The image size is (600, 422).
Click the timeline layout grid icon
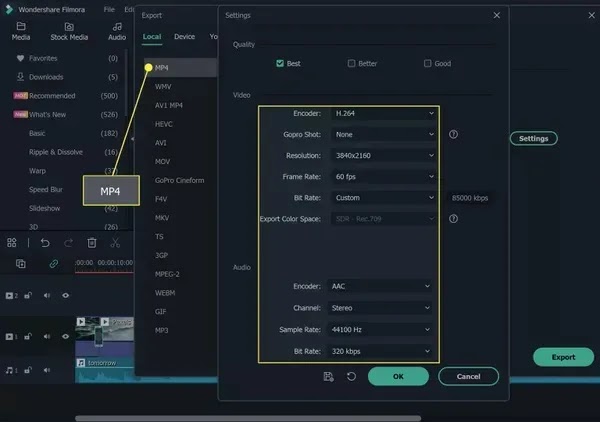pos(12,243)
